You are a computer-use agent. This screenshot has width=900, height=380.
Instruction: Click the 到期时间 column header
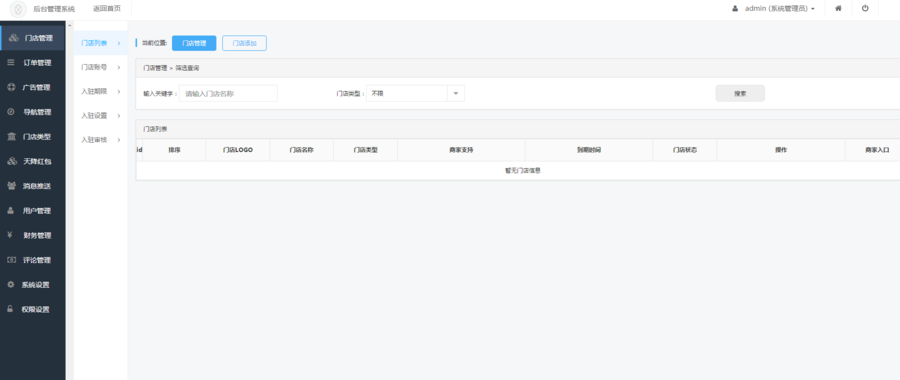click(x=589, y=150)
